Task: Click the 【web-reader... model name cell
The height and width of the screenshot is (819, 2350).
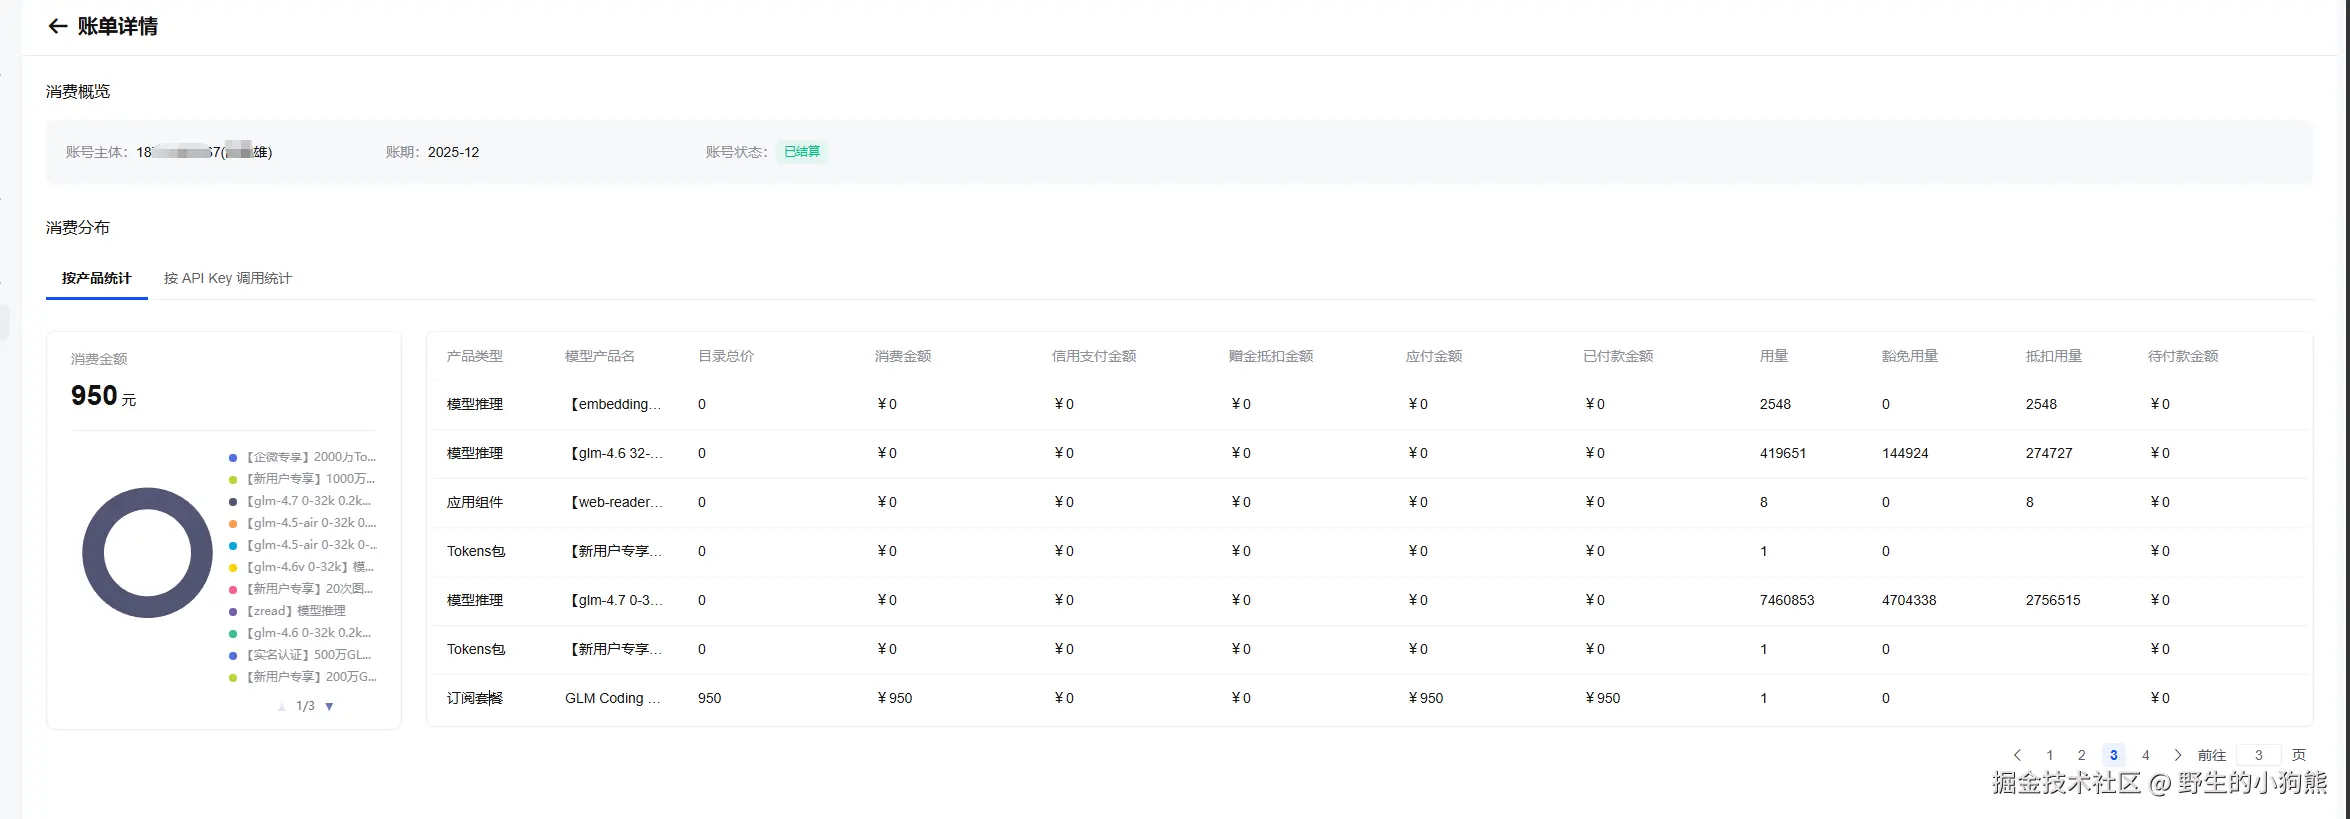Action: [615, 502]
